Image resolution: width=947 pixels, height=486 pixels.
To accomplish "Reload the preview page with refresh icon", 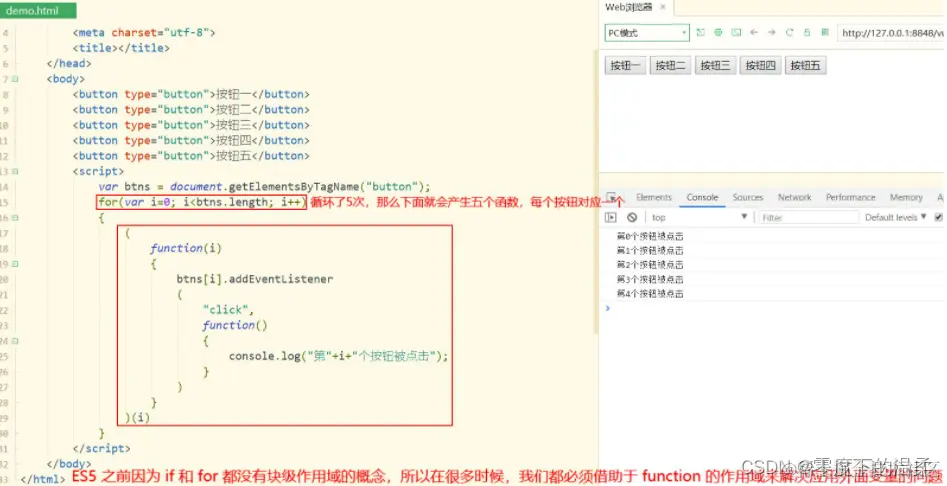I will click(x=789, y=33).
